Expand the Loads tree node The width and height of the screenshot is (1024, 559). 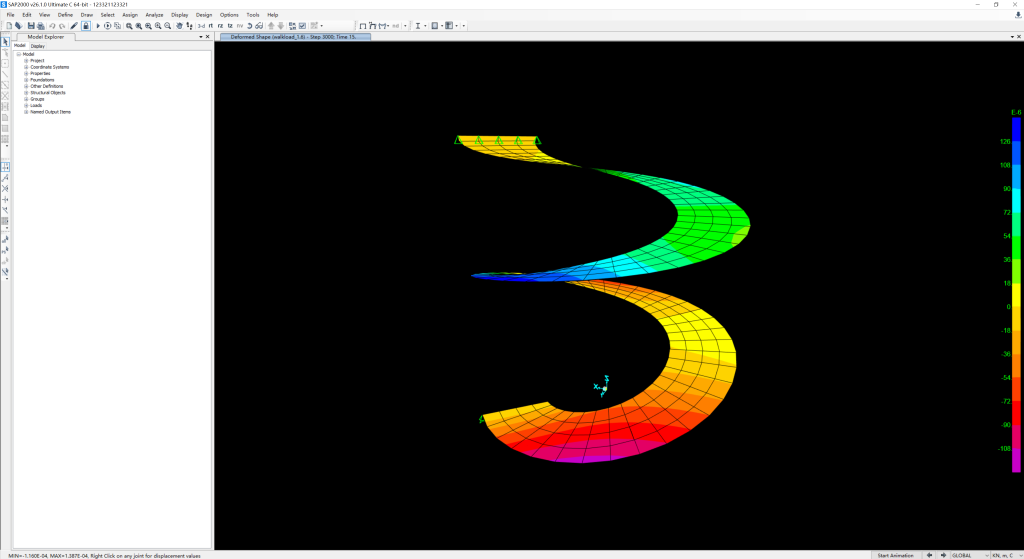26,105
